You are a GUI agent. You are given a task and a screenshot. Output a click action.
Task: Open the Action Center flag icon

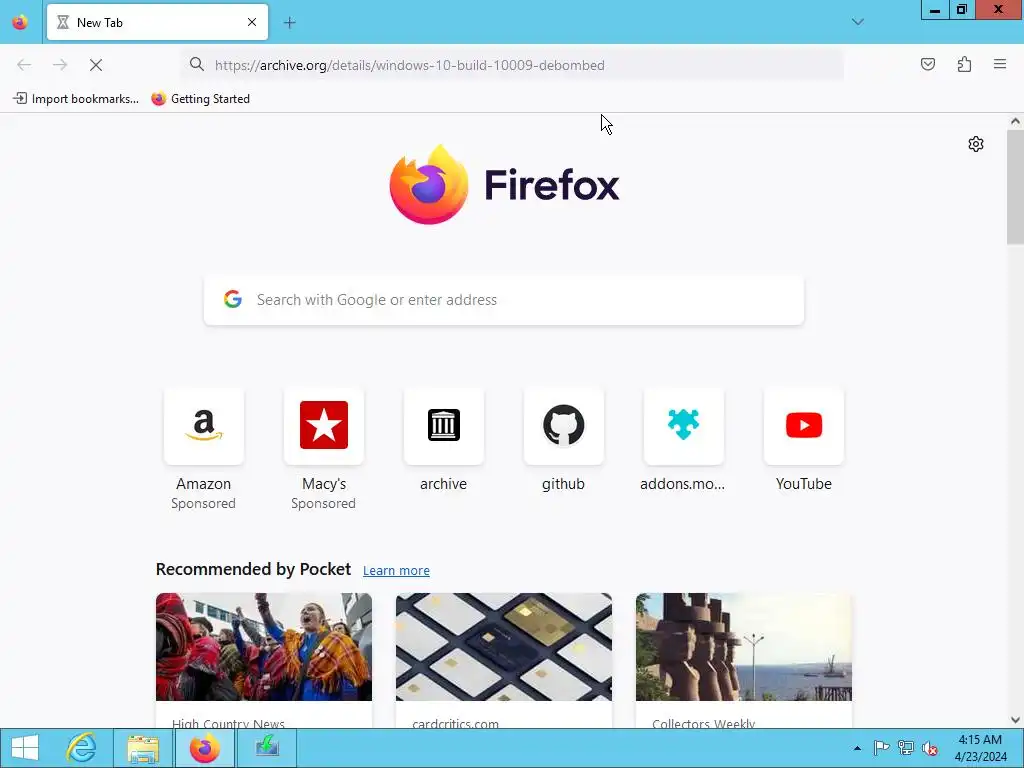tap(881, 748)
